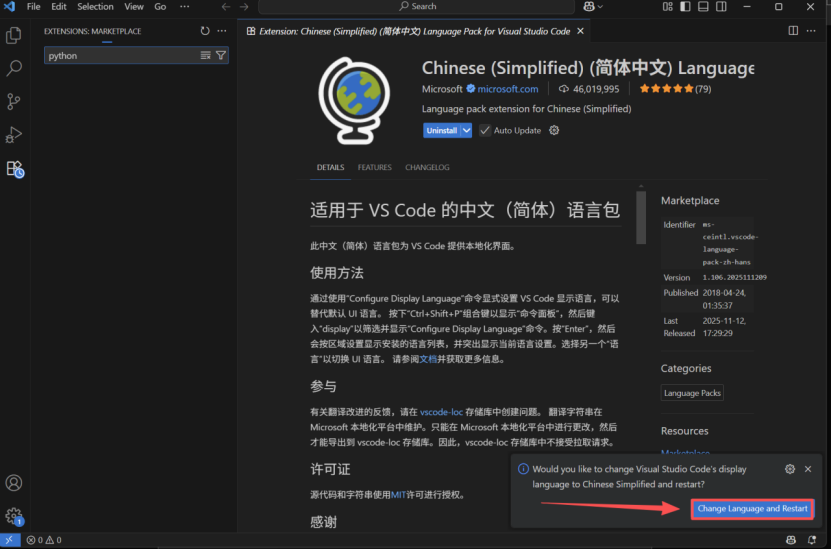Viewport: 831px width, 550px height.
Task: Open Run and Debug view
Action: click(14, 135)
